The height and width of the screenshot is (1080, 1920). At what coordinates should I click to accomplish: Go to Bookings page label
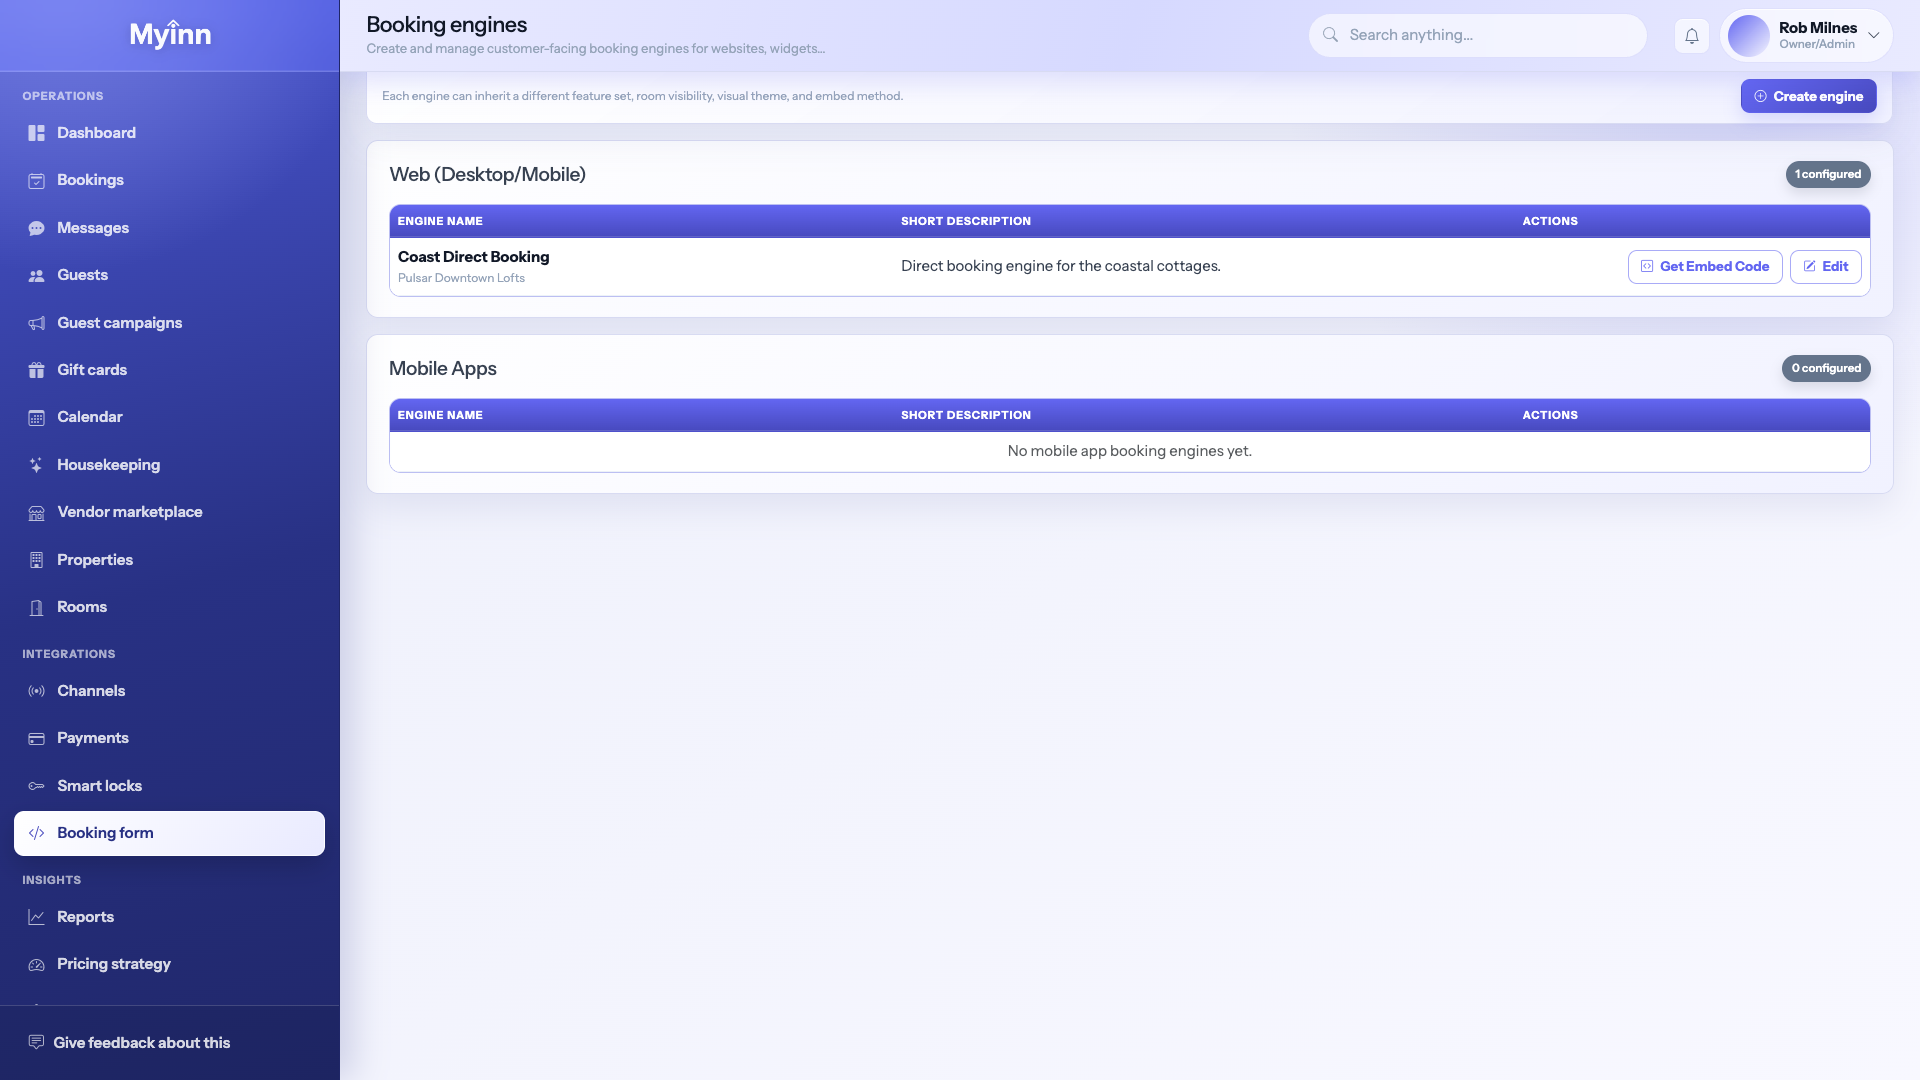[x=90, y=180]
